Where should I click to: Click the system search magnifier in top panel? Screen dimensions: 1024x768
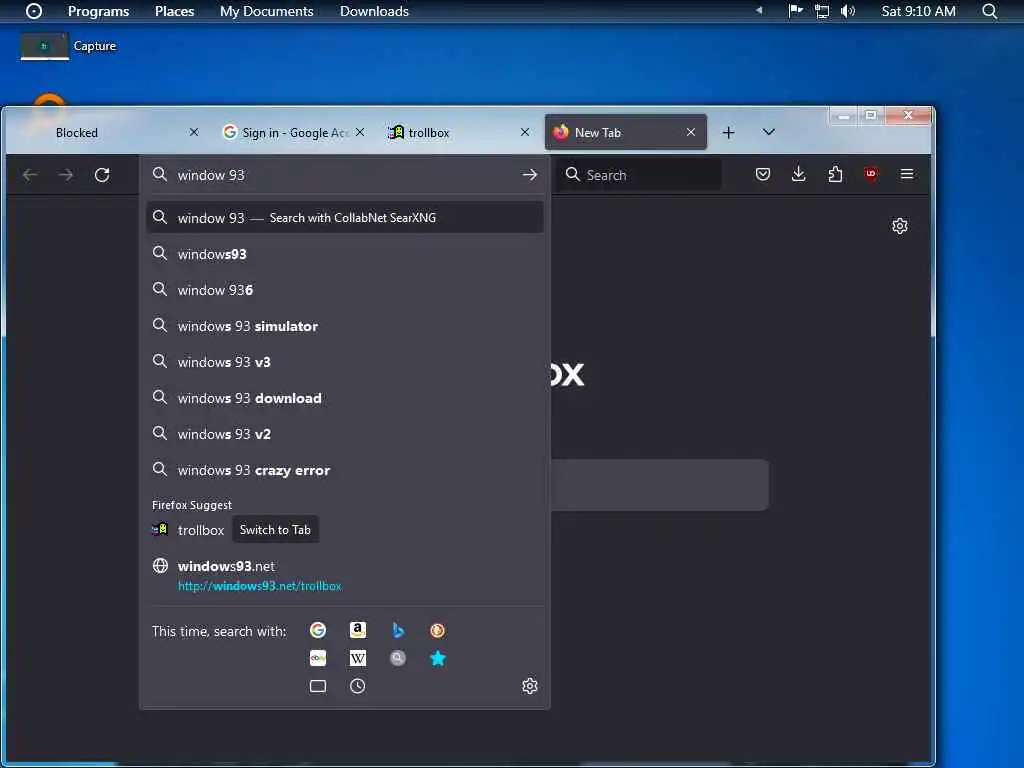989,11
